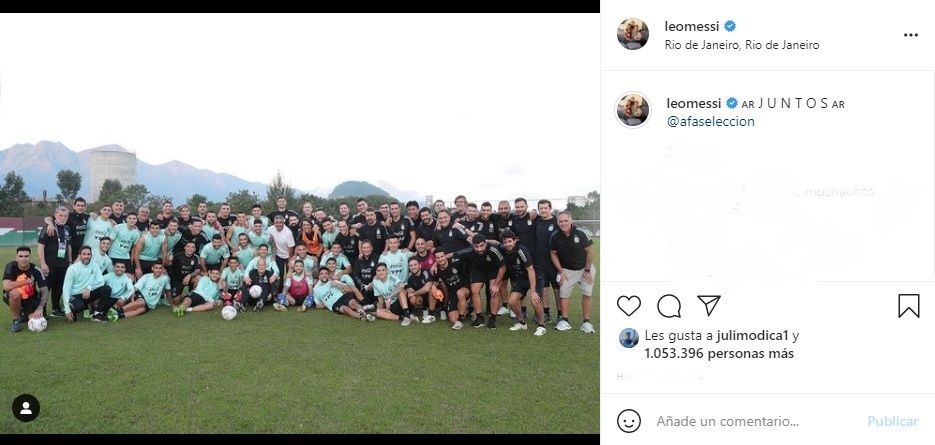
Task: Open comments with the speech bubble icon
Action: (669, 306)
